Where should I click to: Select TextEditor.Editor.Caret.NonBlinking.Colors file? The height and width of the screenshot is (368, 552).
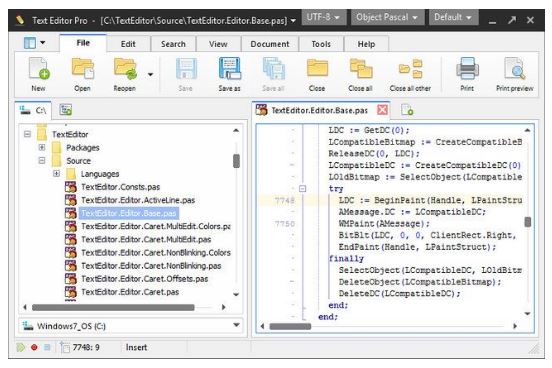tap(156, 252)
